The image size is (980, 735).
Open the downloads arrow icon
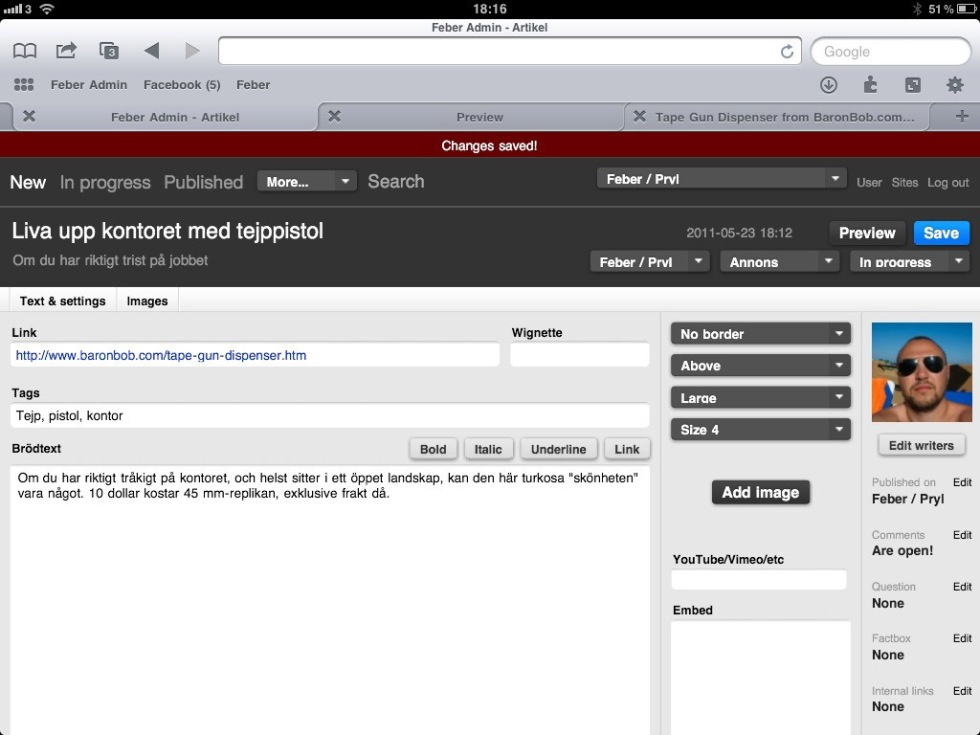point(828,85)
